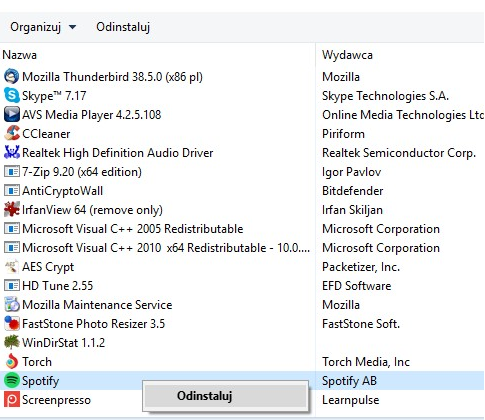Select the Torch program name
Viewport: 485px width, 420px height.
37,362
